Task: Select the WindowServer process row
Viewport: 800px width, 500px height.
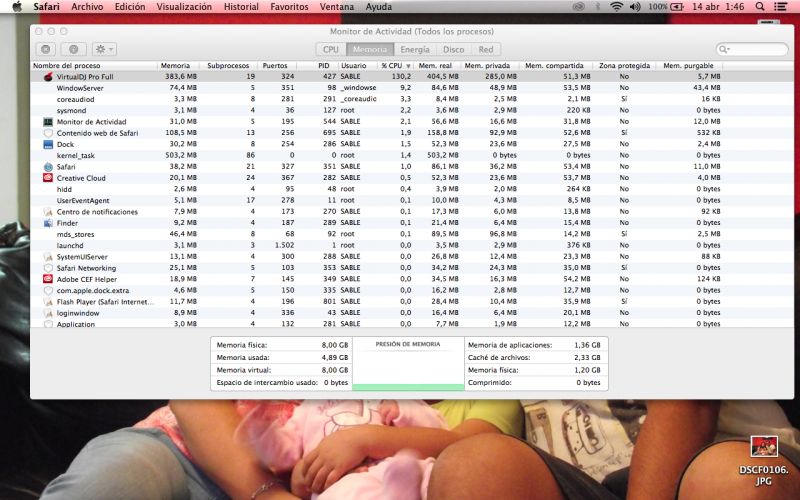Action: pyautogui.click(x=412, y=88)
